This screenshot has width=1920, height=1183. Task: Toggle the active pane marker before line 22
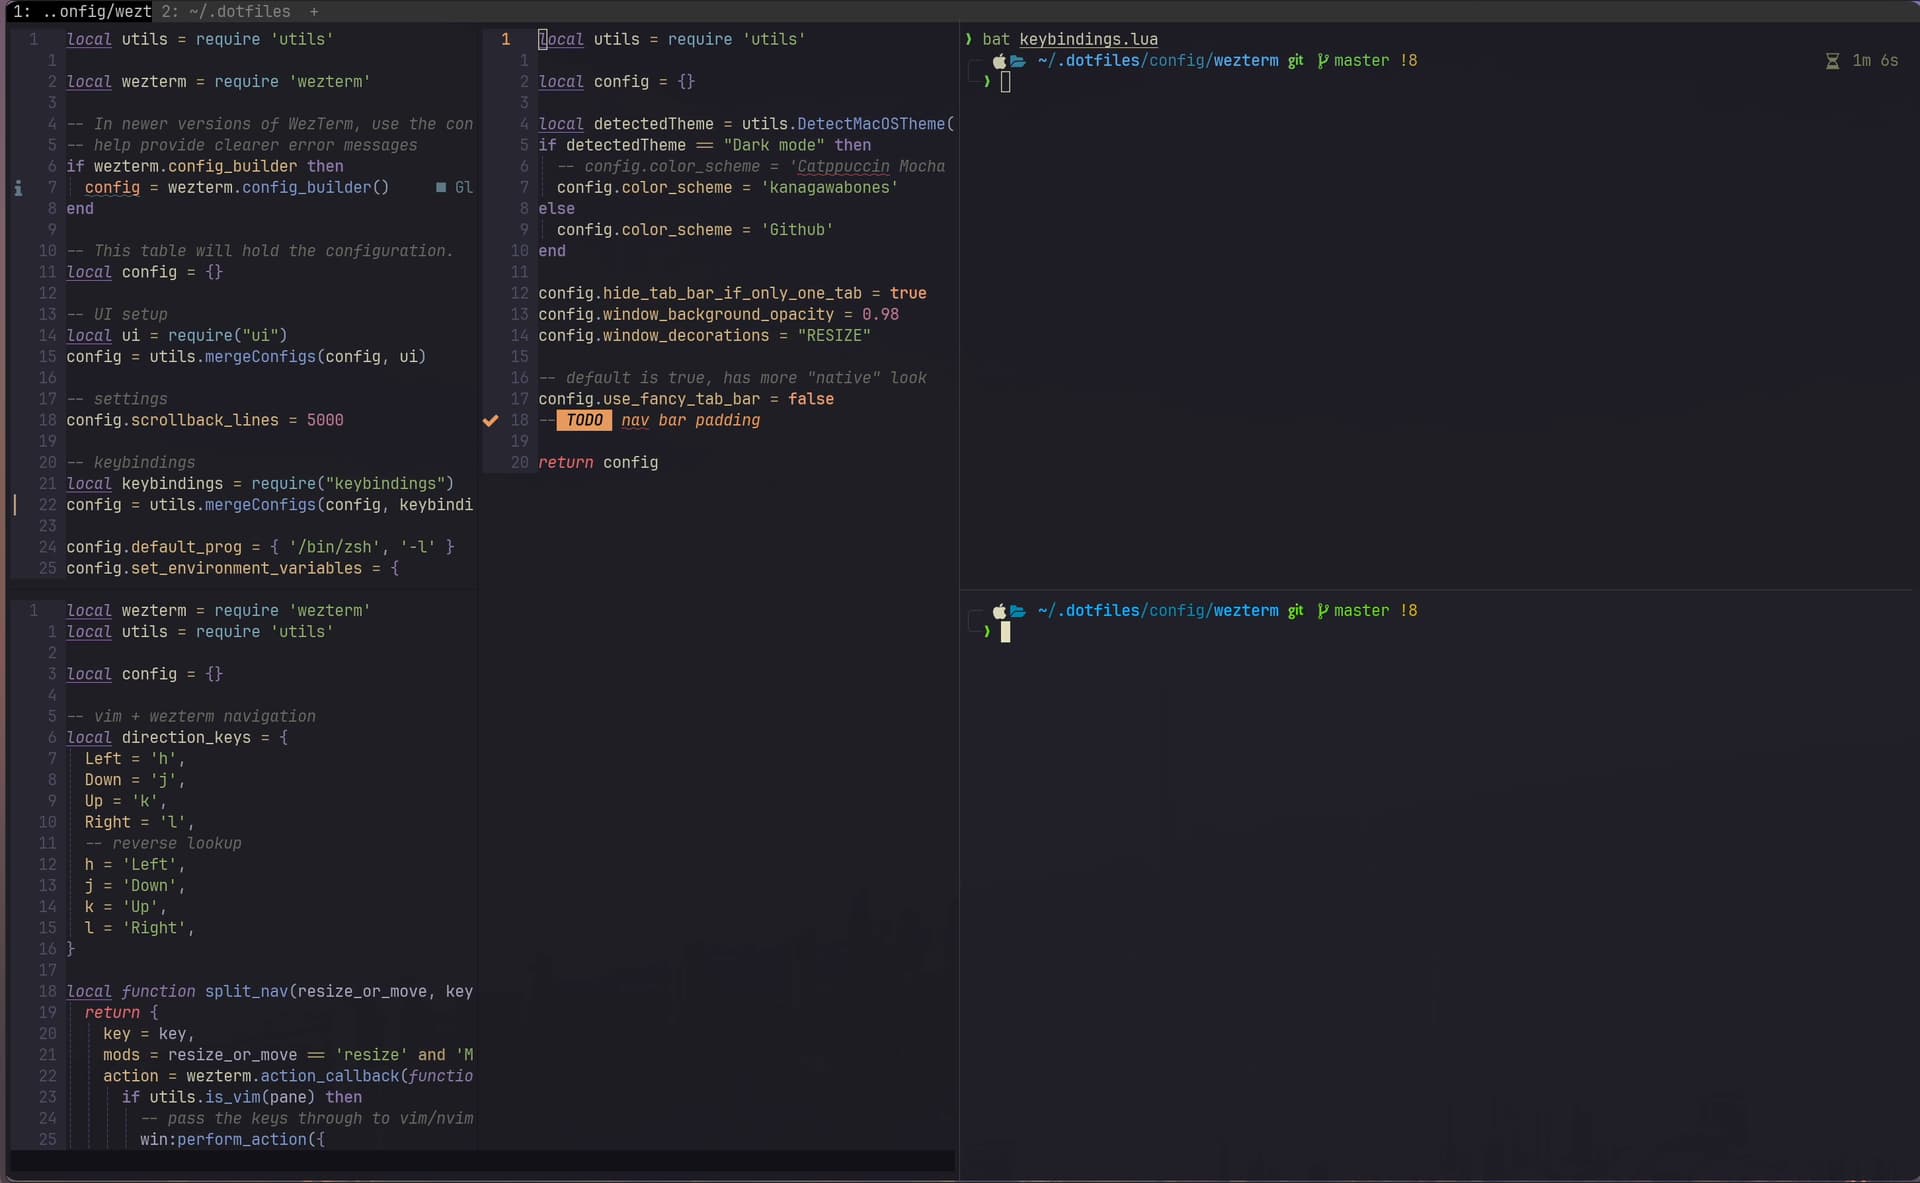tap(15, 505)
